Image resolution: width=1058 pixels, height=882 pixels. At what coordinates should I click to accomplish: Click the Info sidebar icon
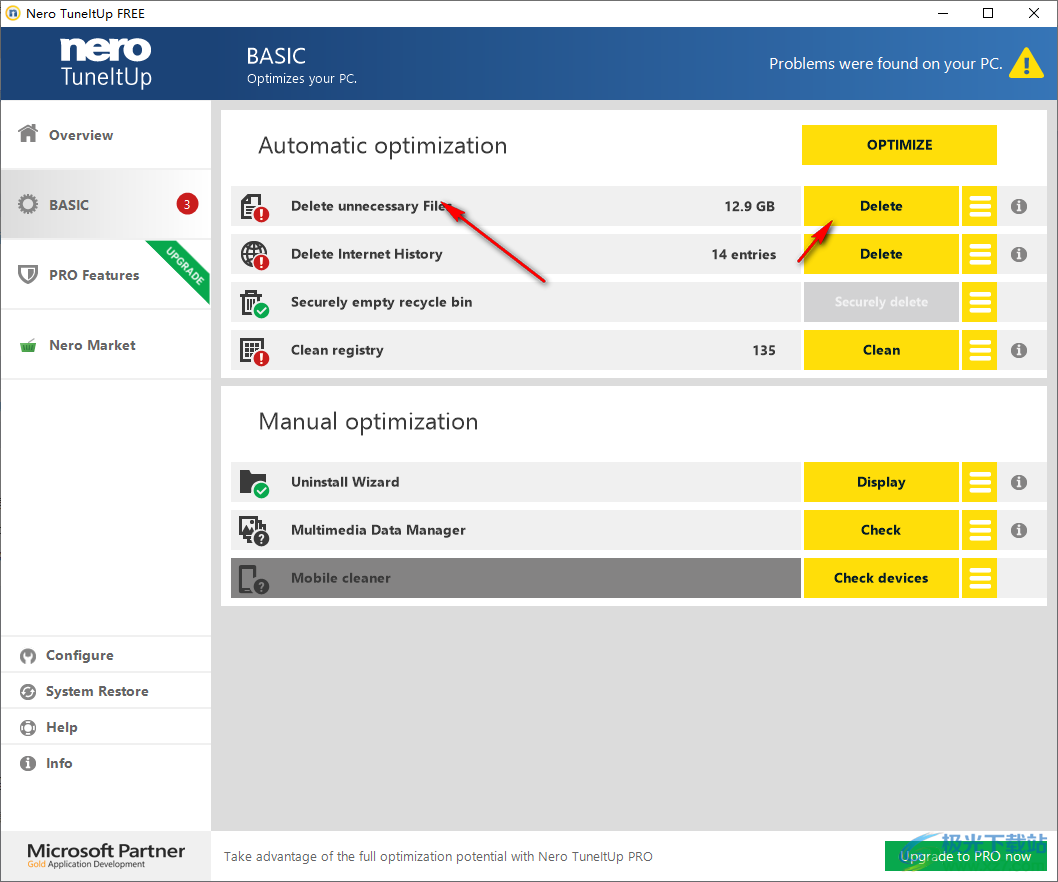pyautogui.click(x=28, y=763)
